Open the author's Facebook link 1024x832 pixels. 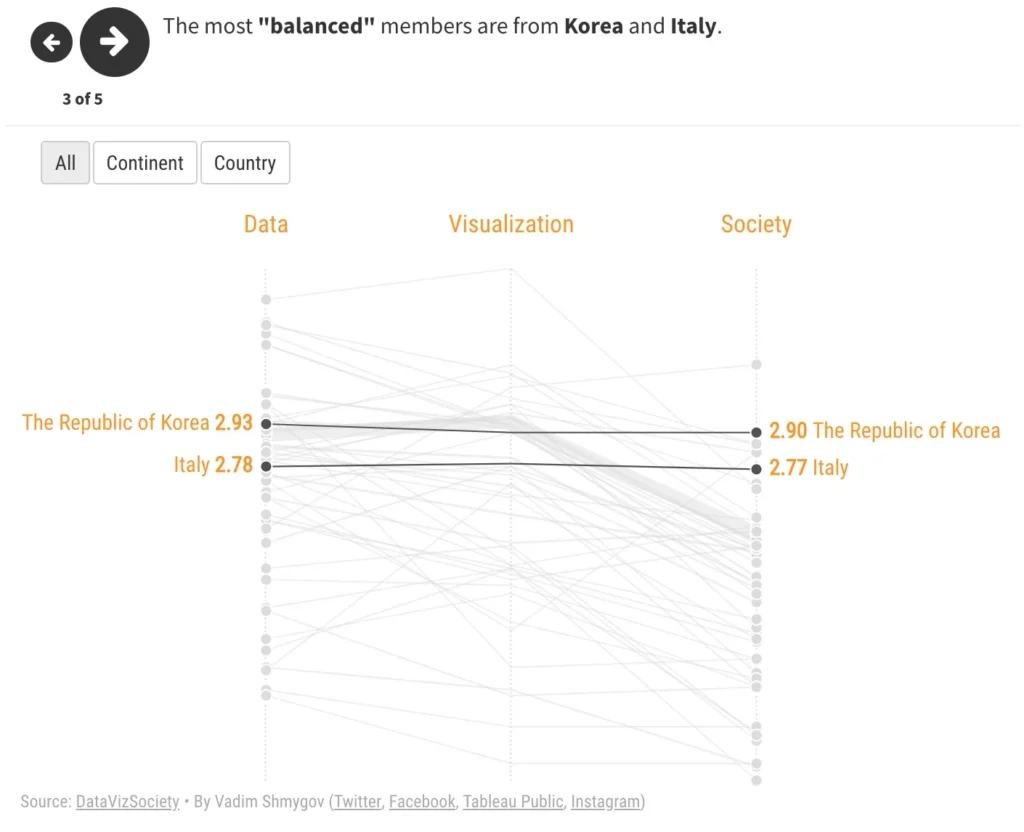(421, 801)
